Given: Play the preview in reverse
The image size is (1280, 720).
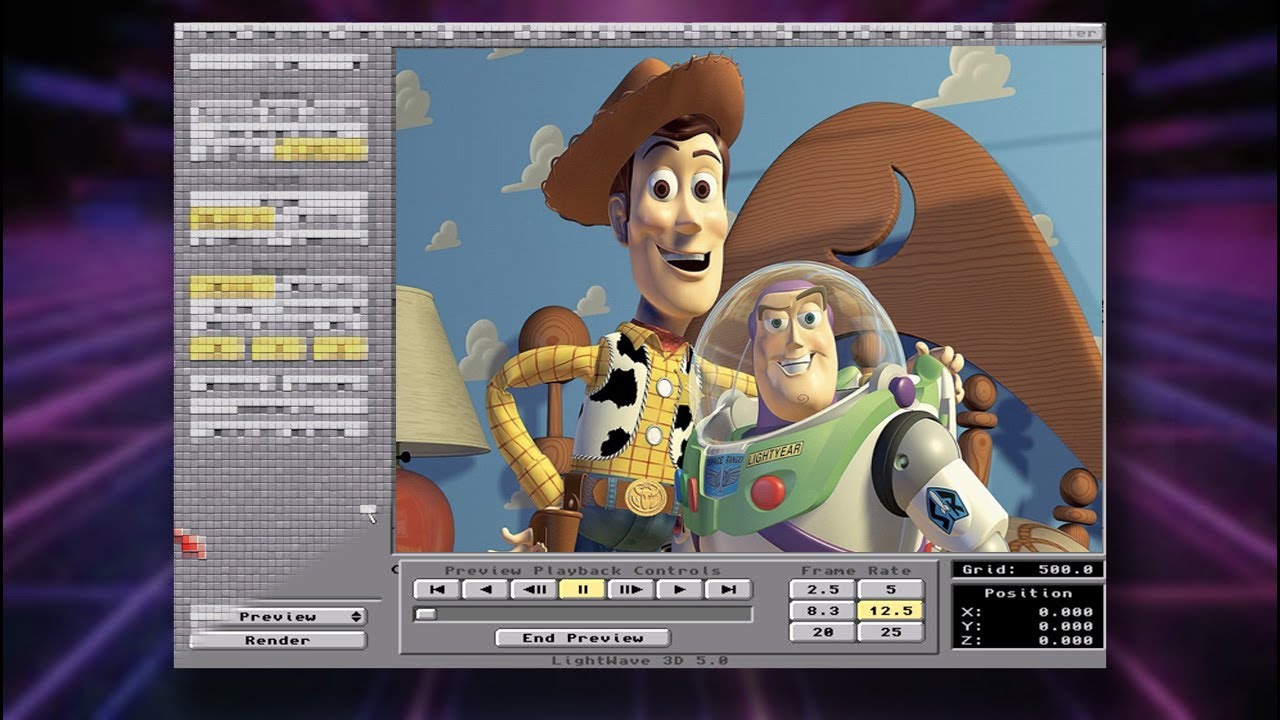Looking at the screenshot, I should [485, 590].
